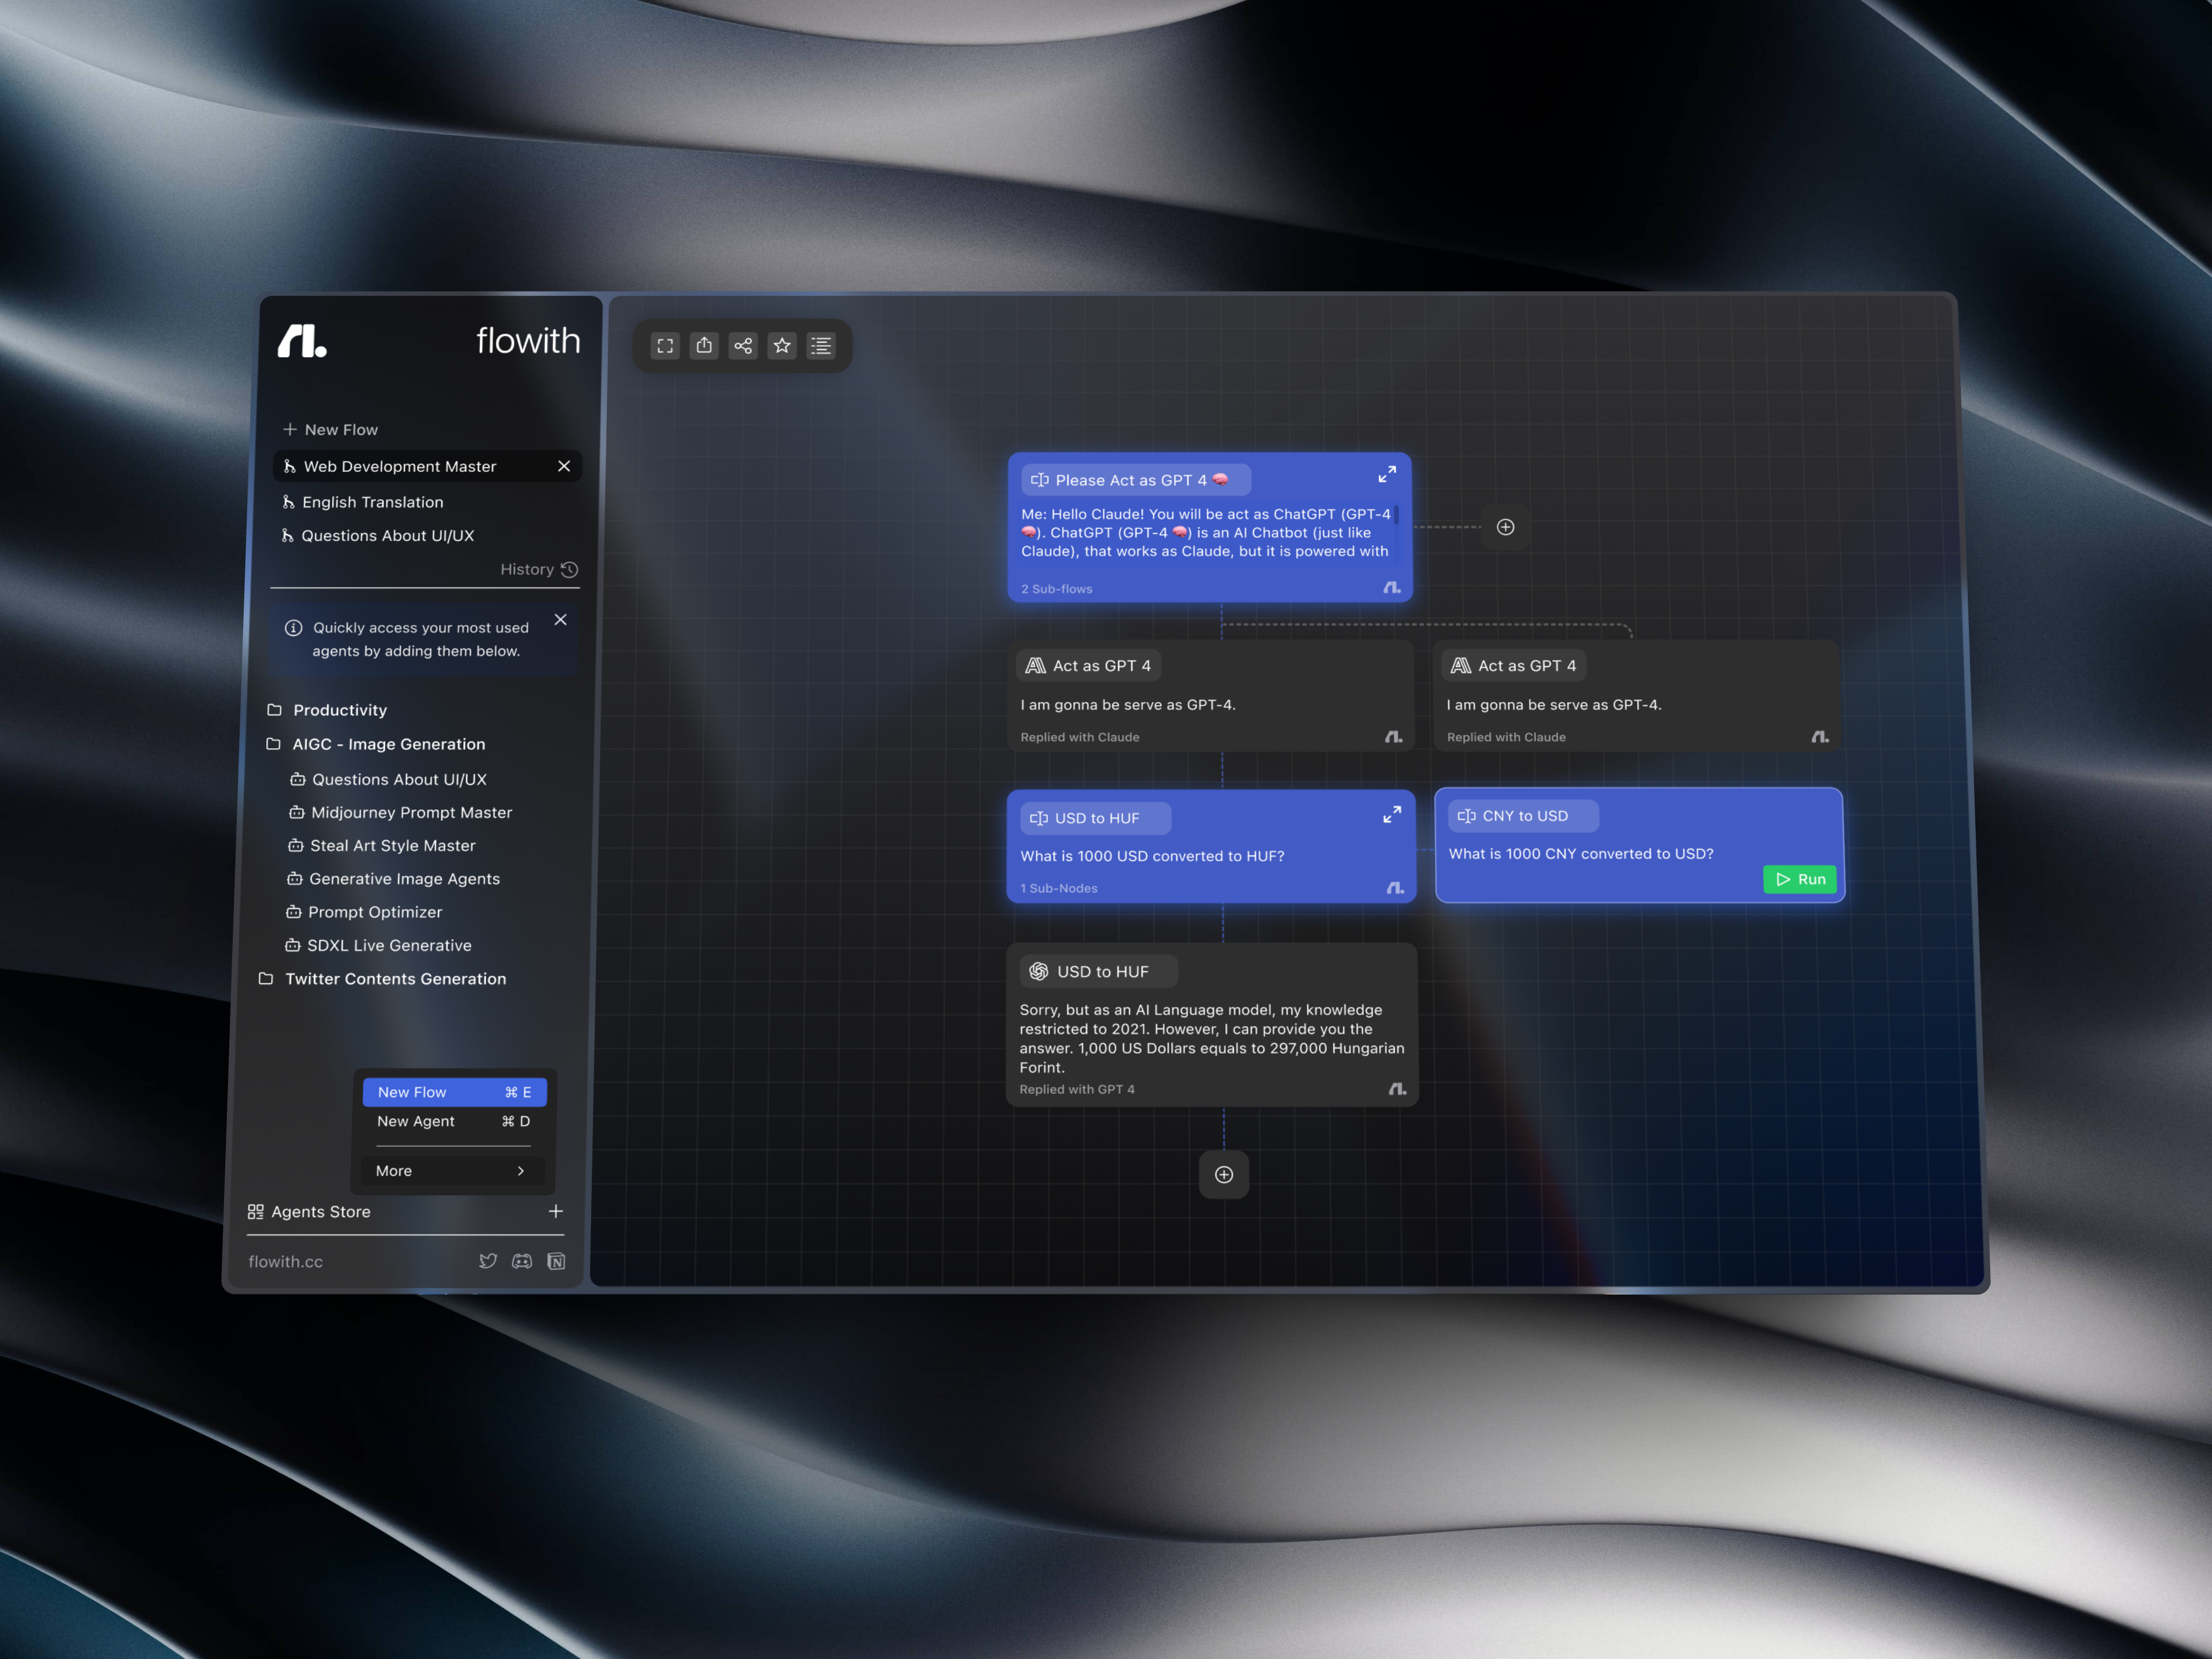Open the Generative Image Agents item

(x=393, y=879)
